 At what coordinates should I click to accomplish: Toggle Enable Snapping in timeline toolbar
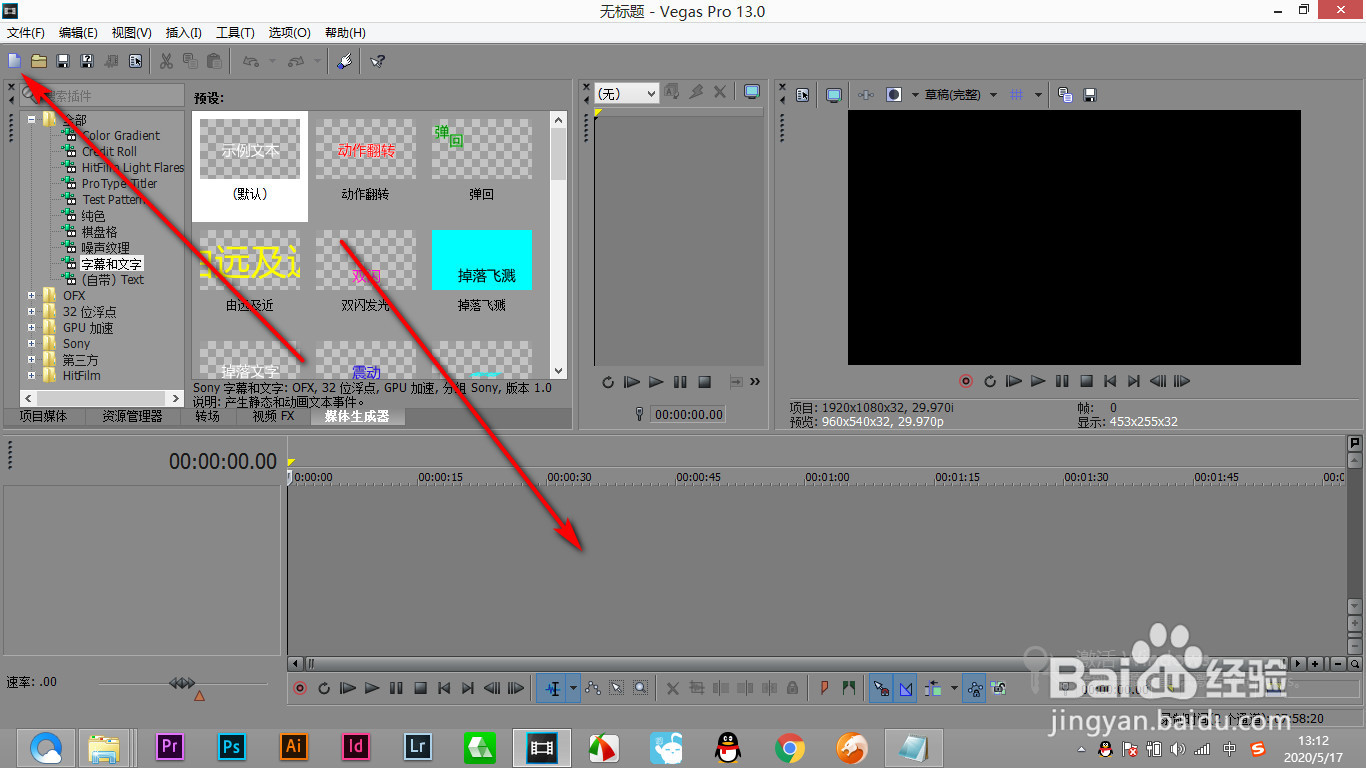[881, 688]
